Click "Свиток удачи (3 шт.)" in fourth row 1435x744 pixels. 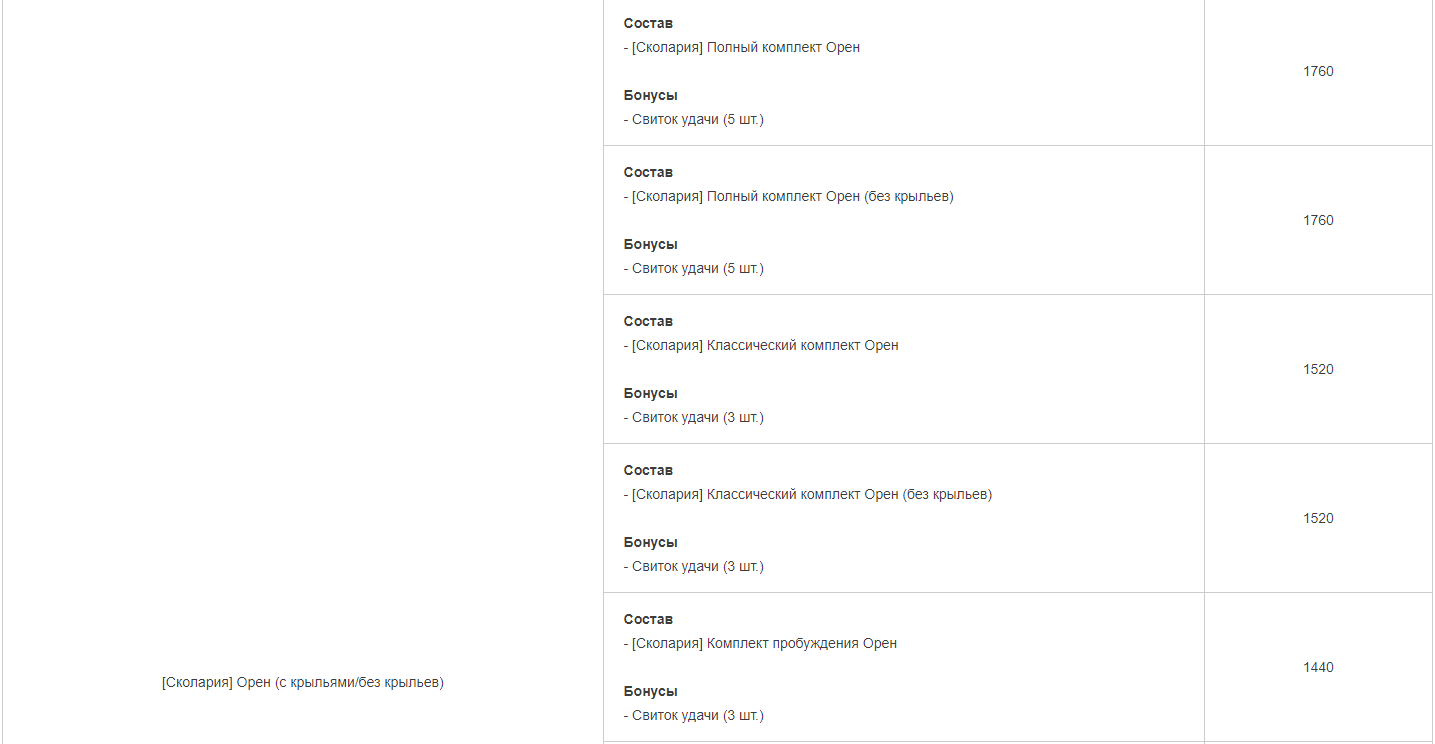(x=698, y=566)
